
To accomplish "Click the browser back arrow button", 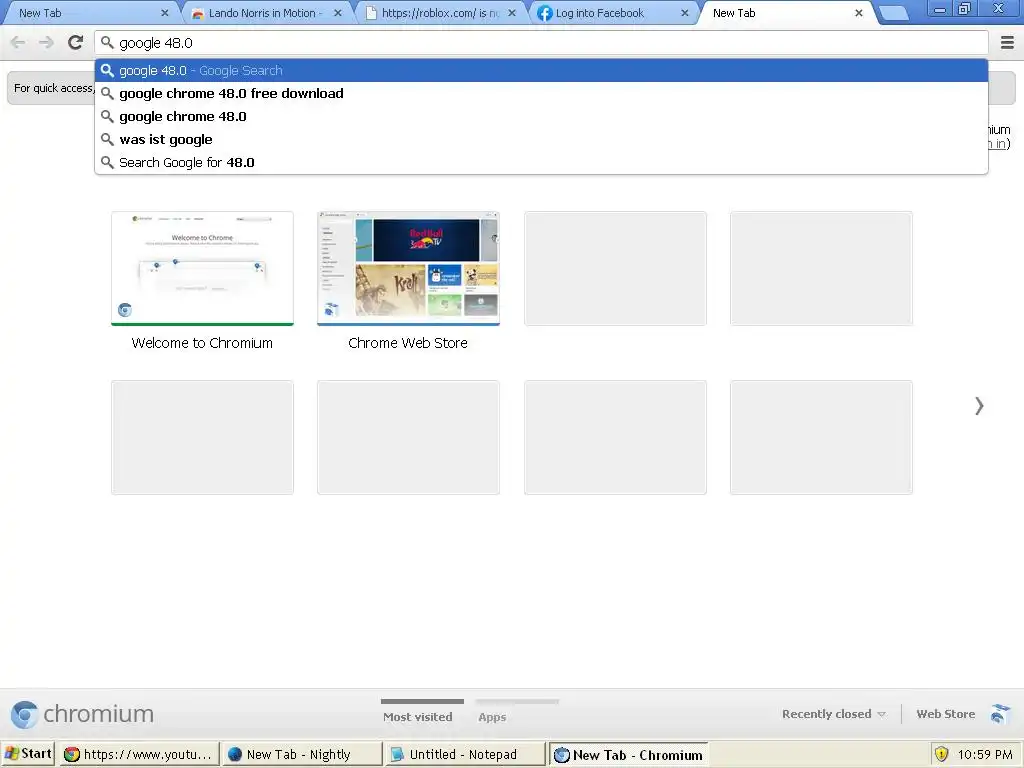I will coord(18,43).
